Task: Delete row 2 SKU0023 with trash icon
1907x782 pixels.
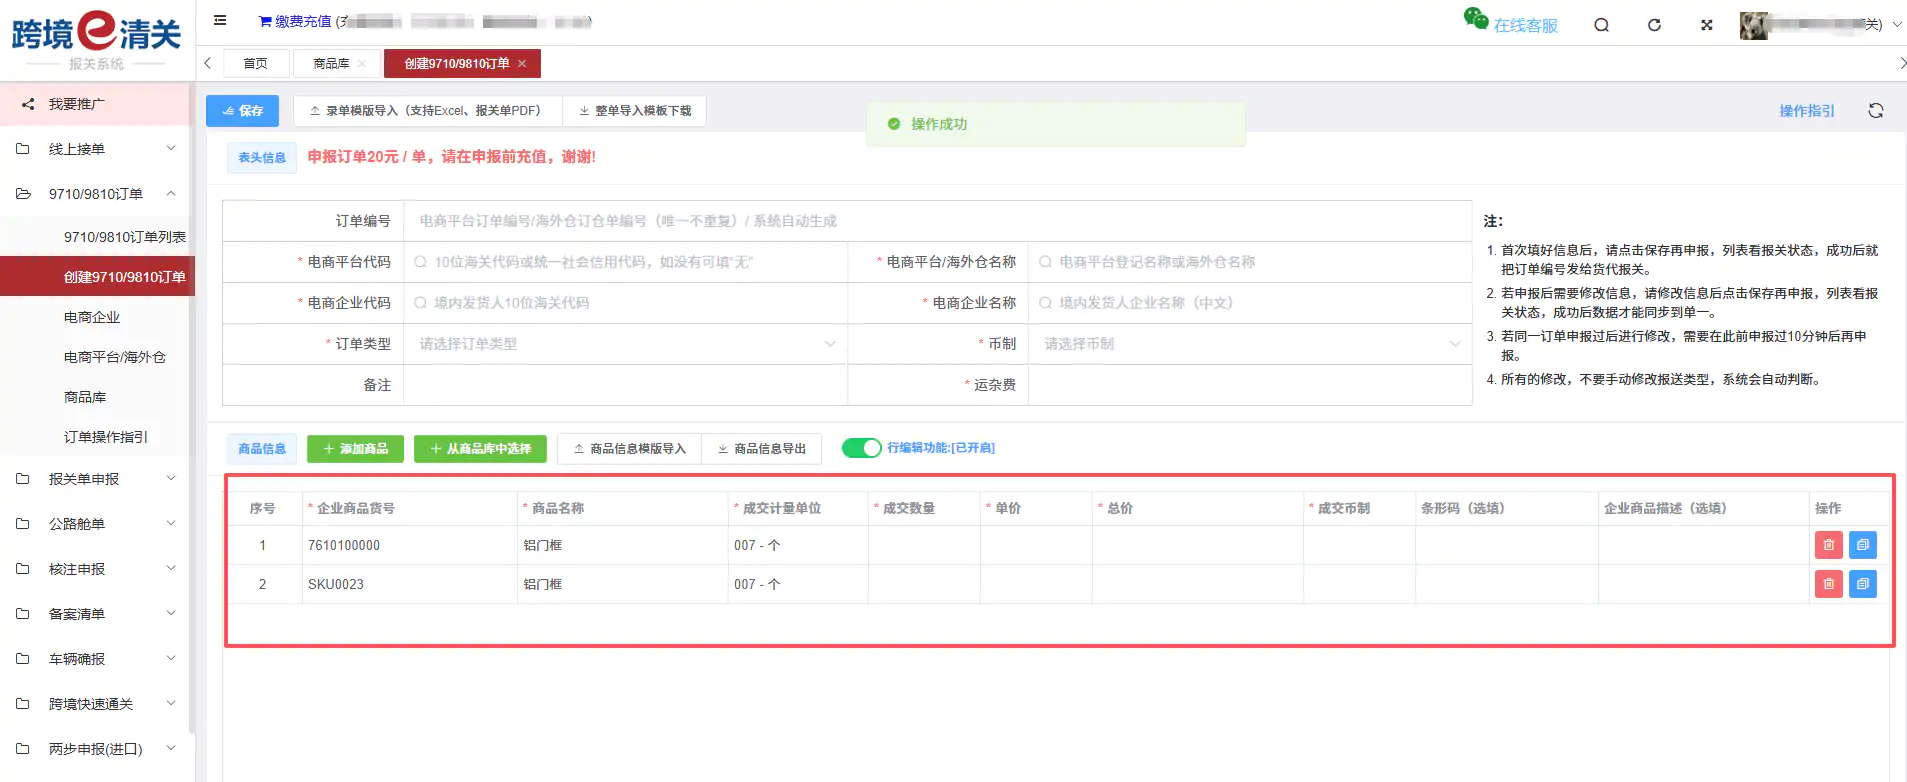Action: point(1828,584)
